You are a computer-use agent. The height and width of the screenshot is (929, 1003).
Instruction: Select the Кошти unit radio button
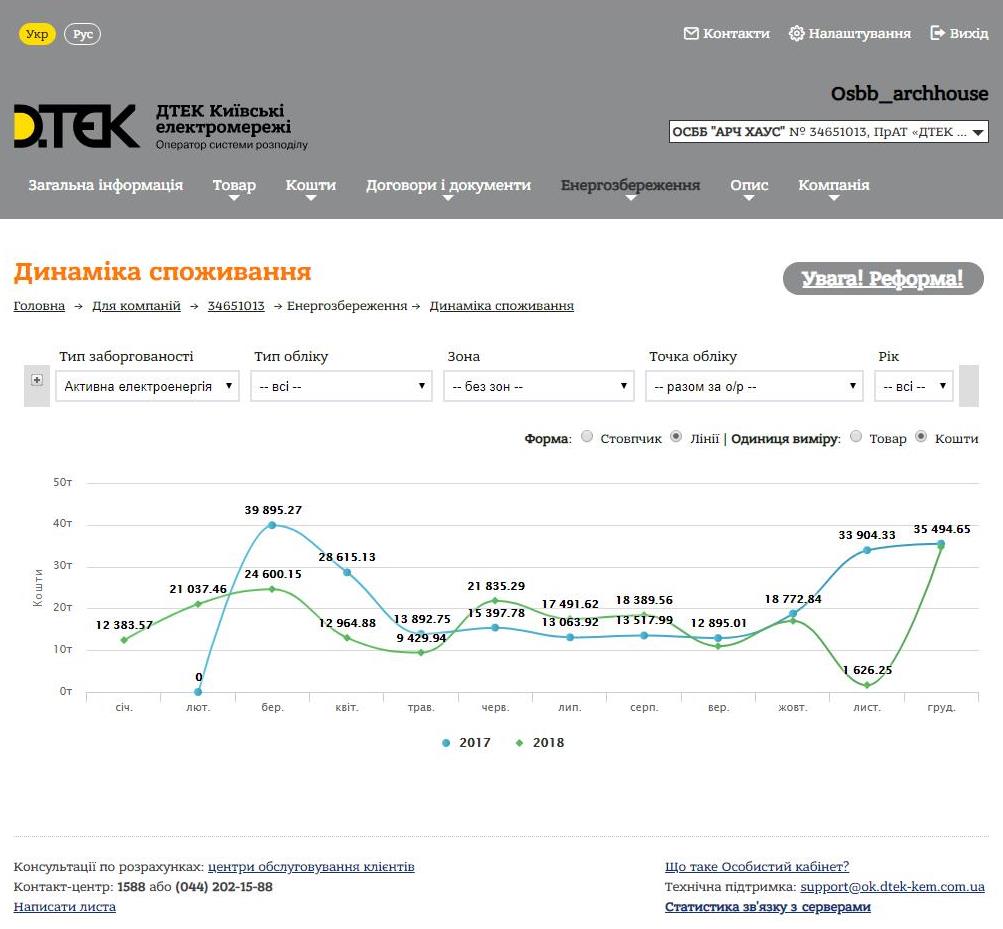(x=921, y=437)
